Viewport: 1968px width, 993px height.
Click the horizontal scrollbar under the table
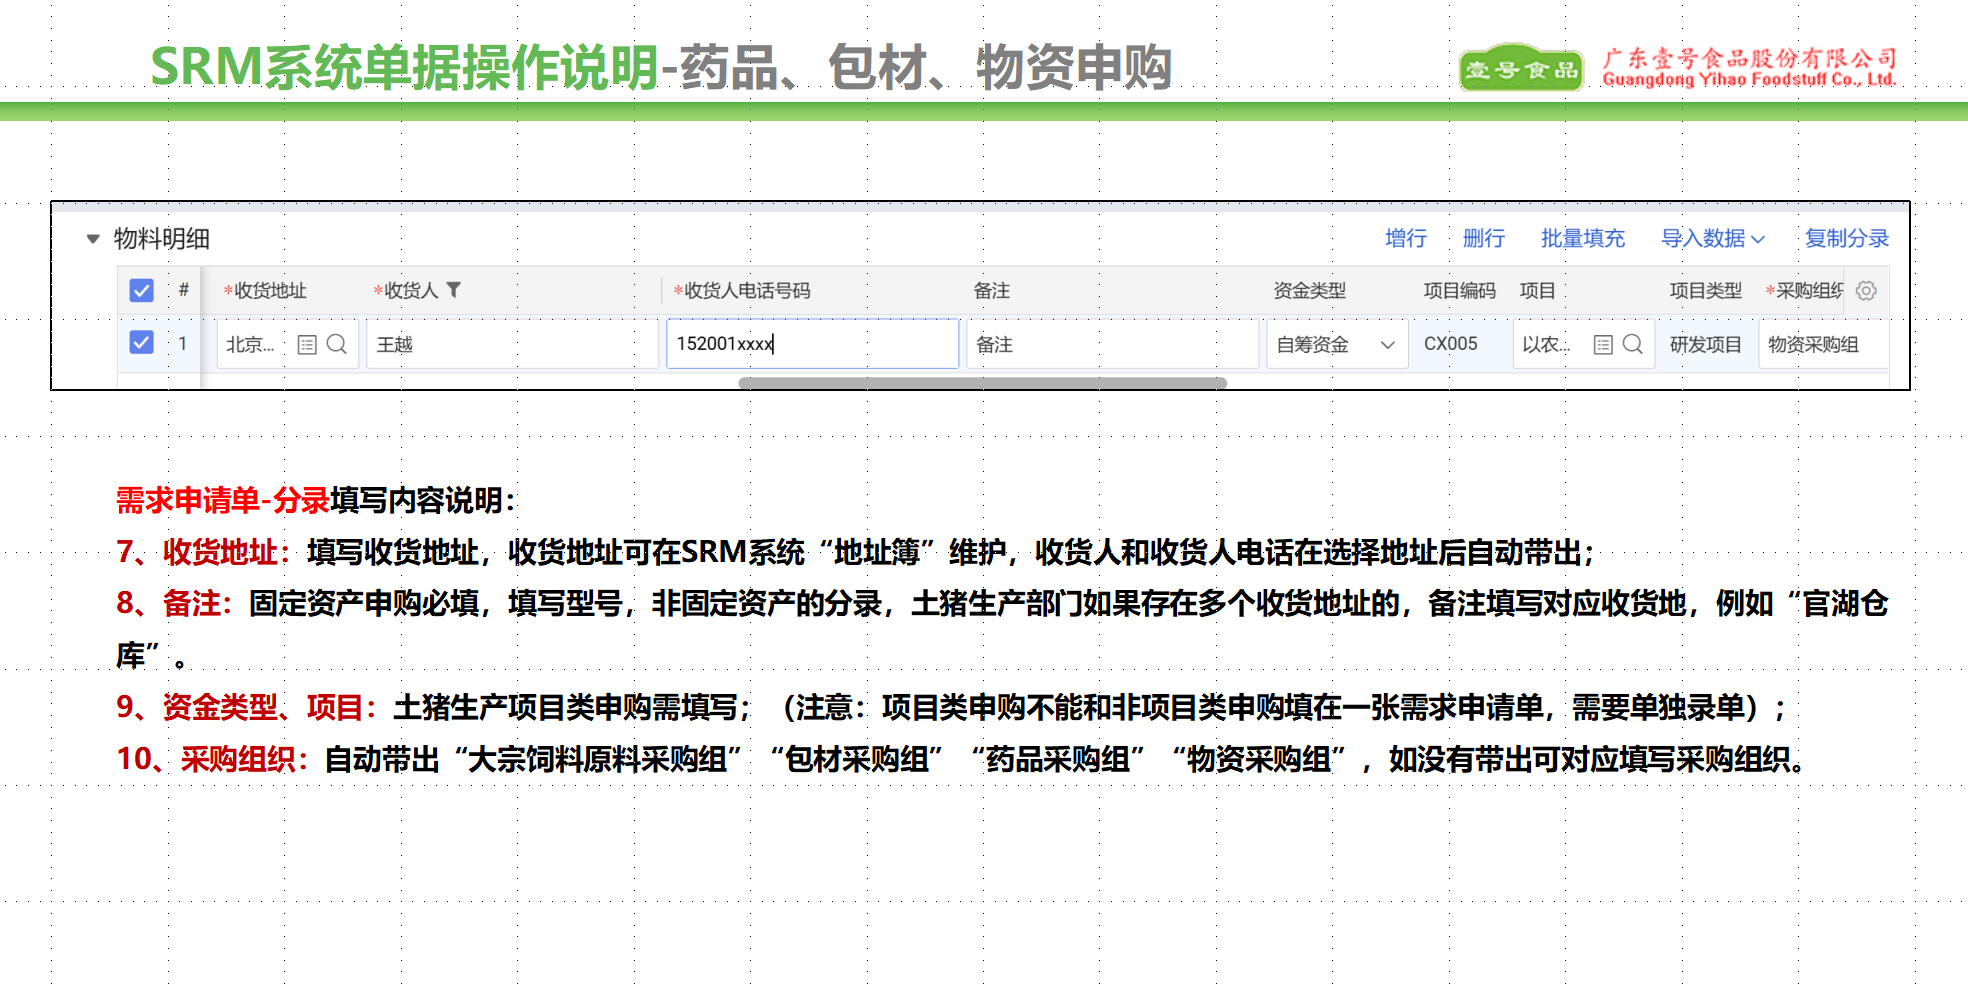982,383
